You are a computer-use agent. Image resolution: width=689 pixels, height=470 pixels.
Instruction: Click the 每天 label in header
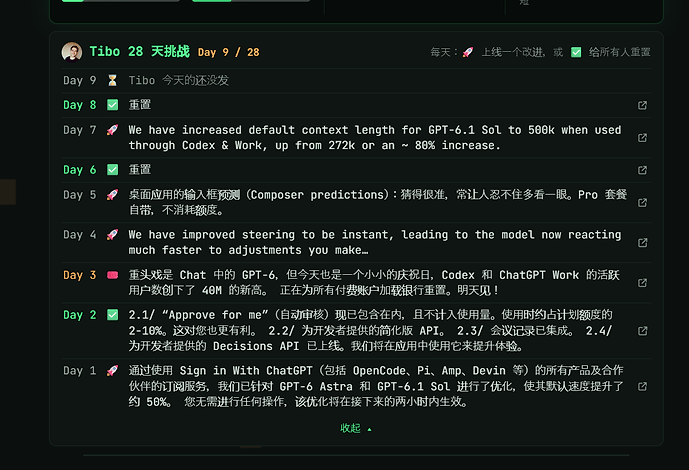coord(444,52)
